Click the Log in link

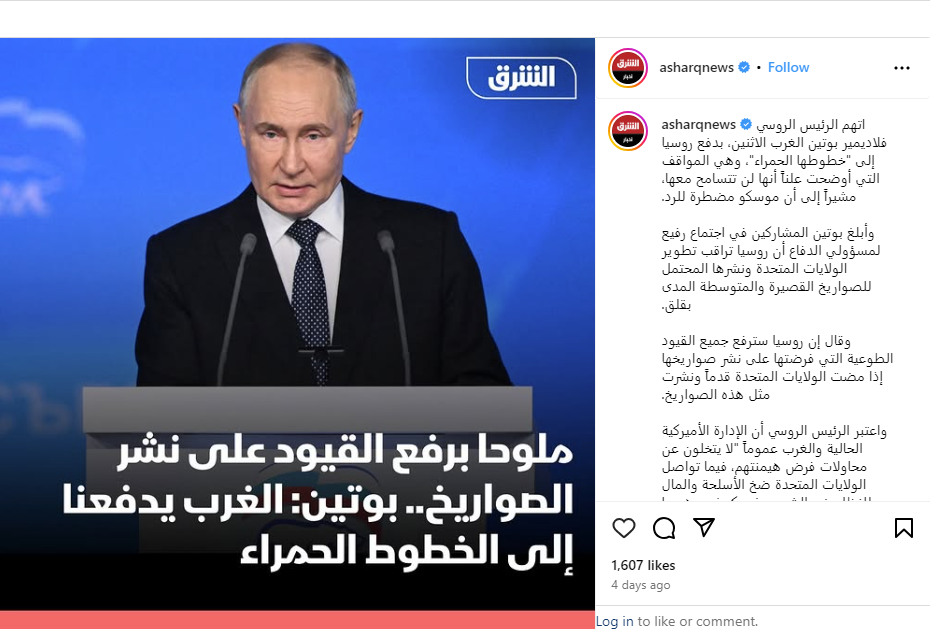point(614,621)
